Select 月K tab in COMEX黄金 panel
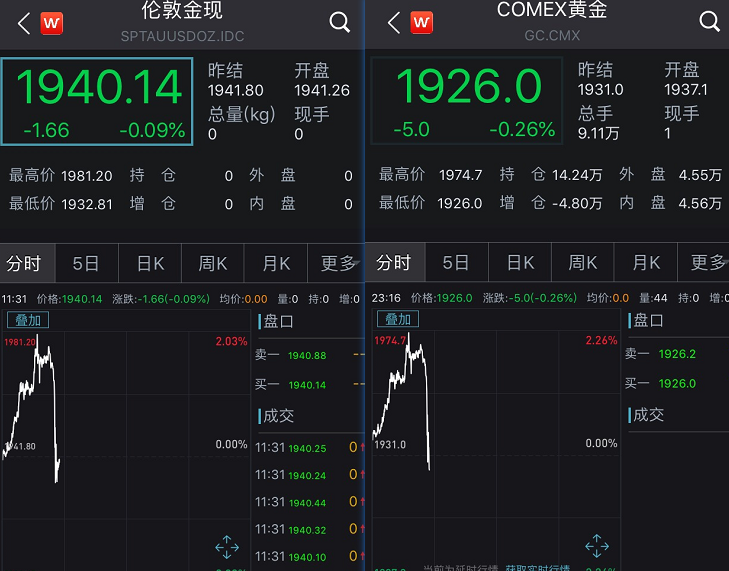This screenshot has width=729, height=571. (x=646, y=262)
